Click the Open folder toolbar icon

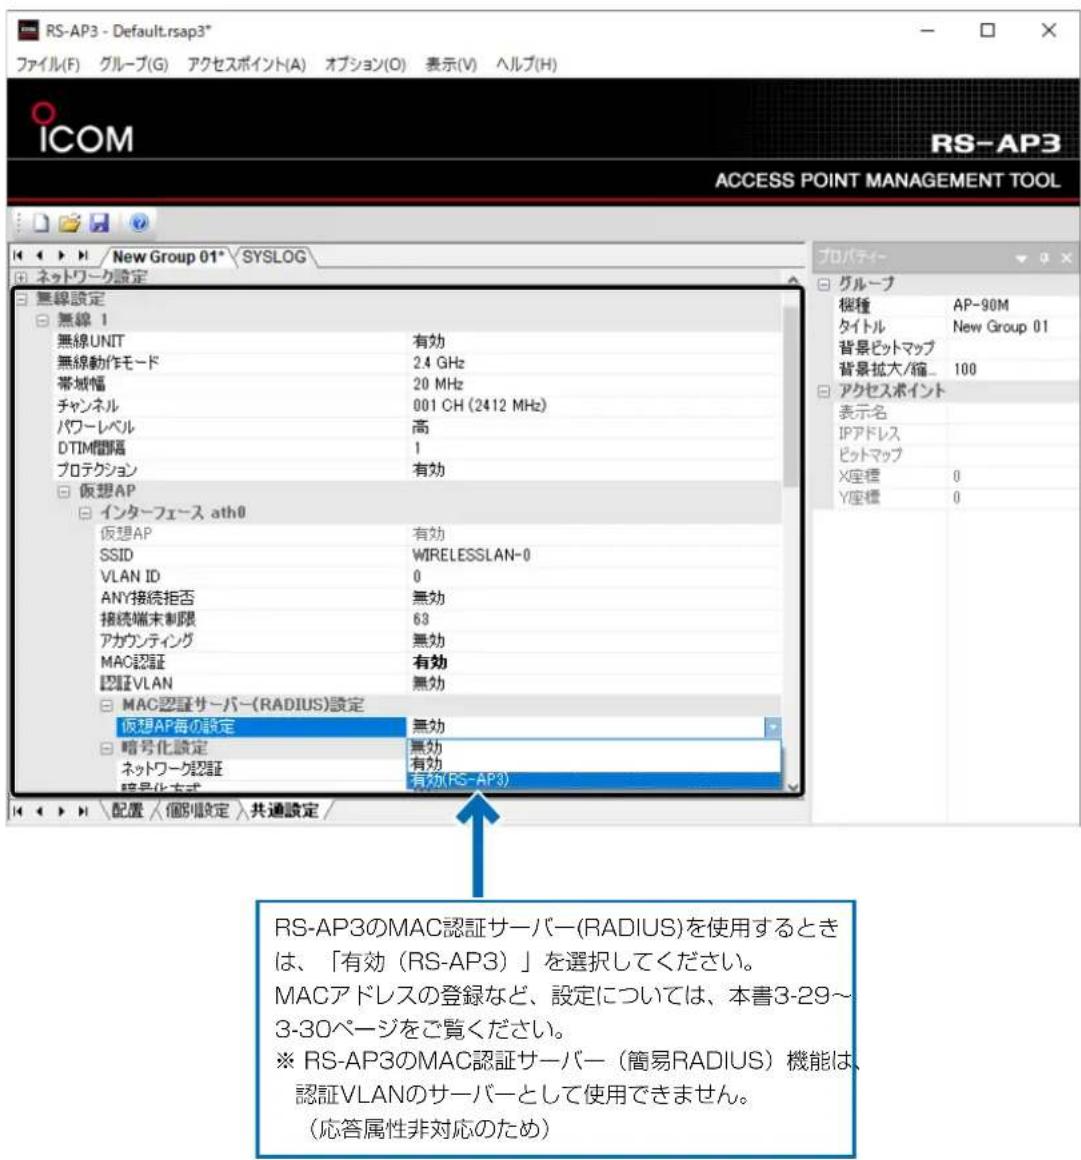tap(70, 223)
